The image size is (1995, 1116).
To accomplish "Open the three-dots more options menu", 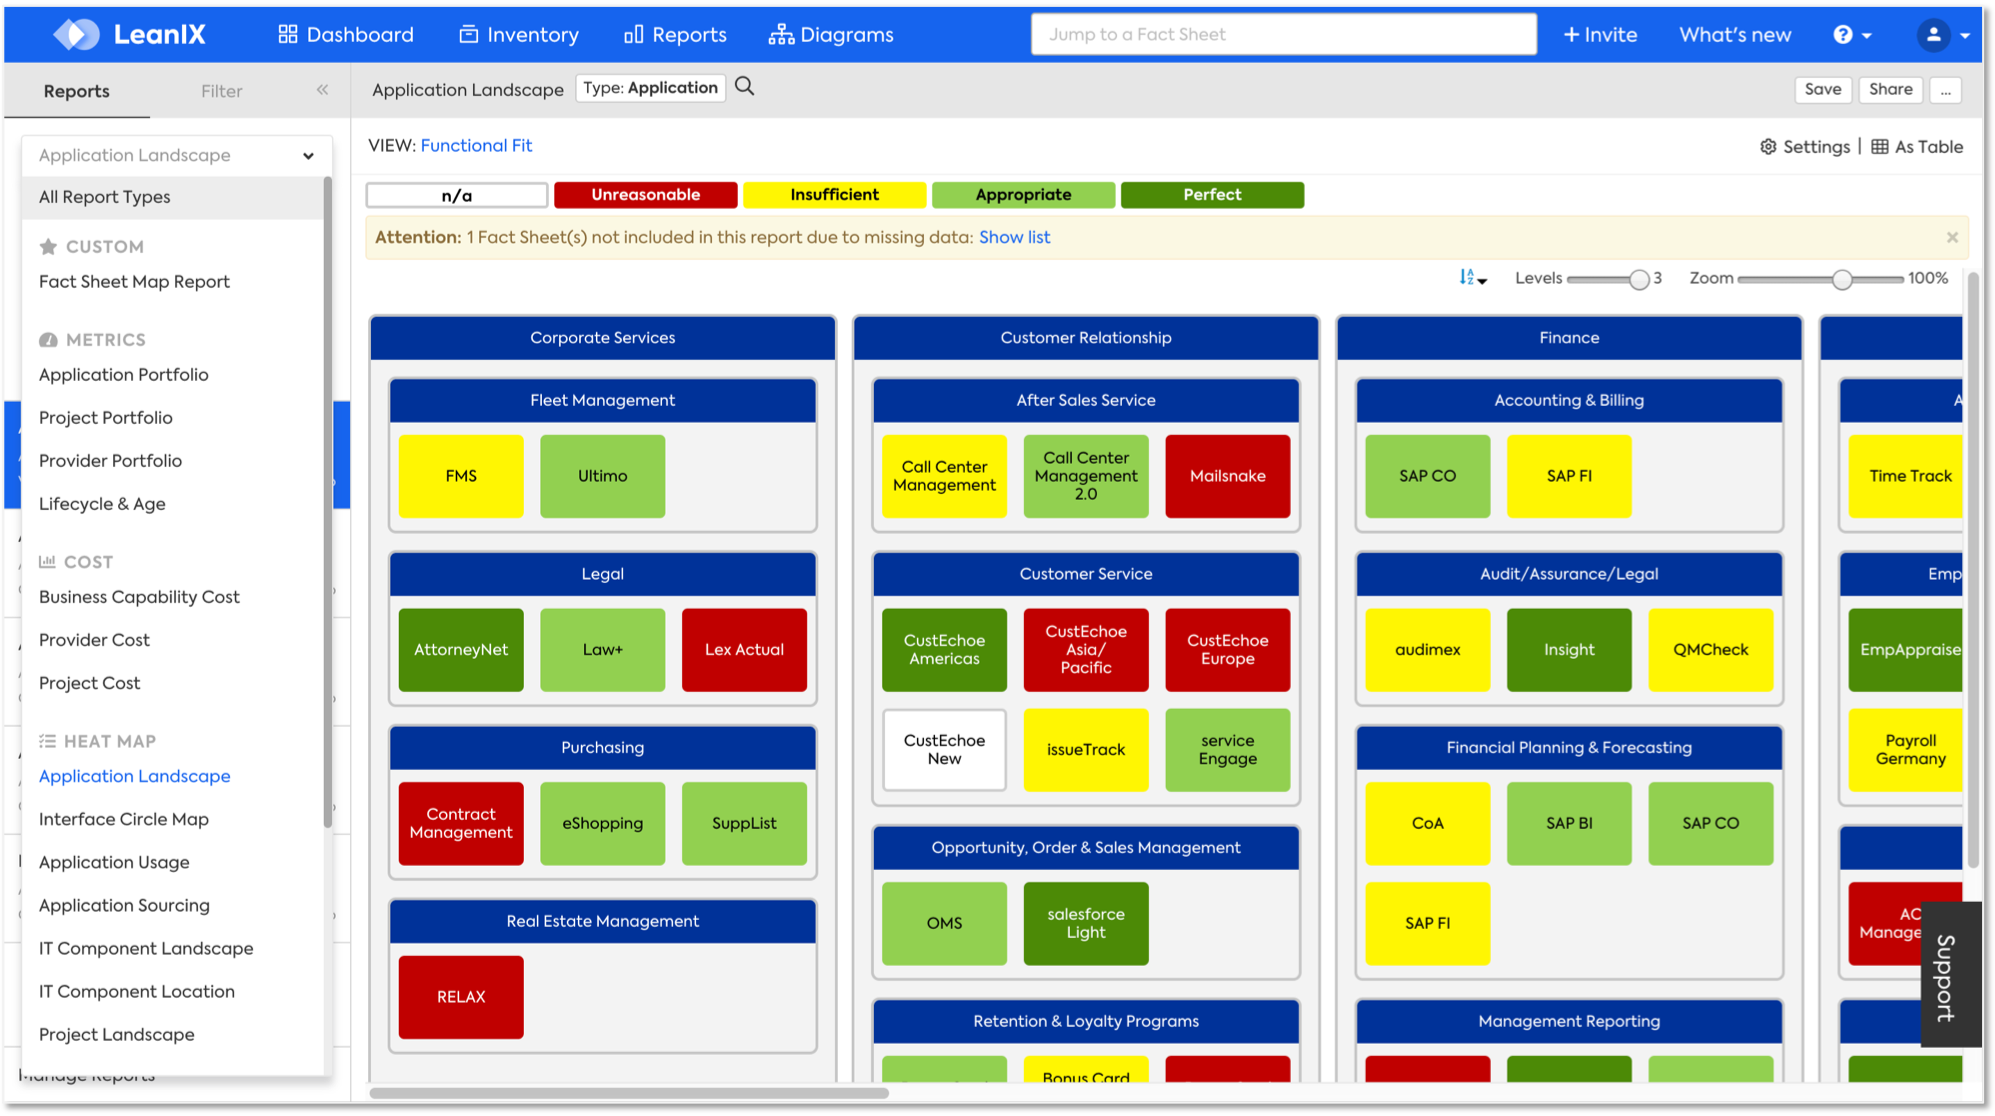I will pyautogui.click(x=1945, y=90).
